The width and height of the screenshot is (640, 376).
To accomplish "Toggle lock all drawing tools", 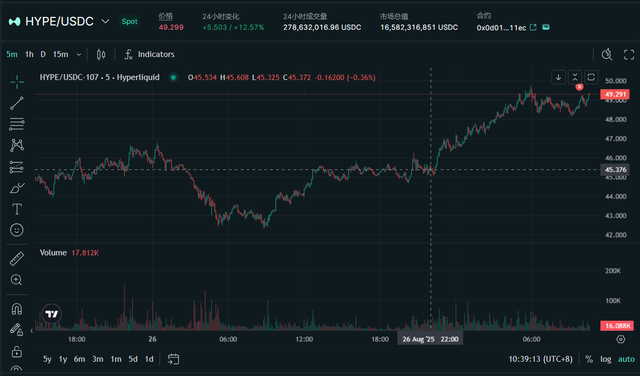I will click(x=17, y=351).
